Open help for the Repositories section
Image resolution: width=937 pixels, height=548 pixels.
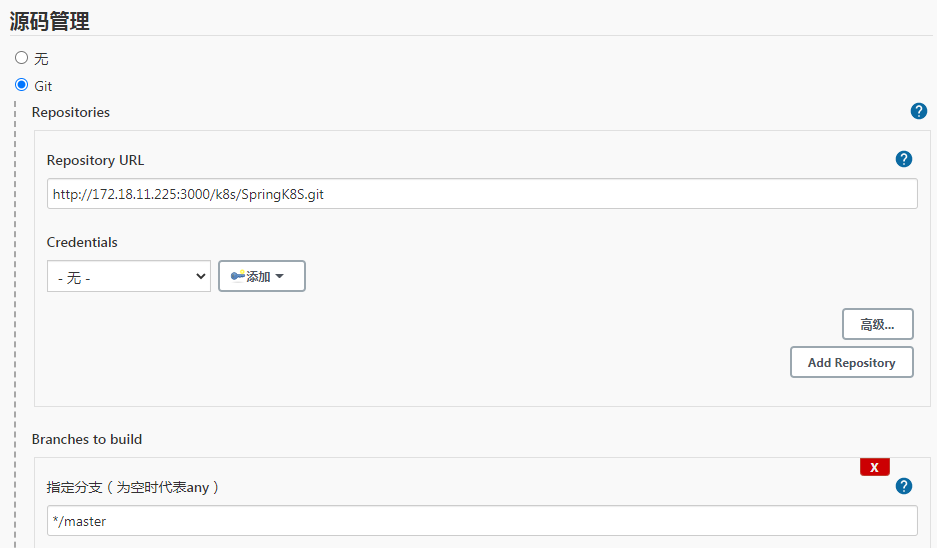click(919, 111)
